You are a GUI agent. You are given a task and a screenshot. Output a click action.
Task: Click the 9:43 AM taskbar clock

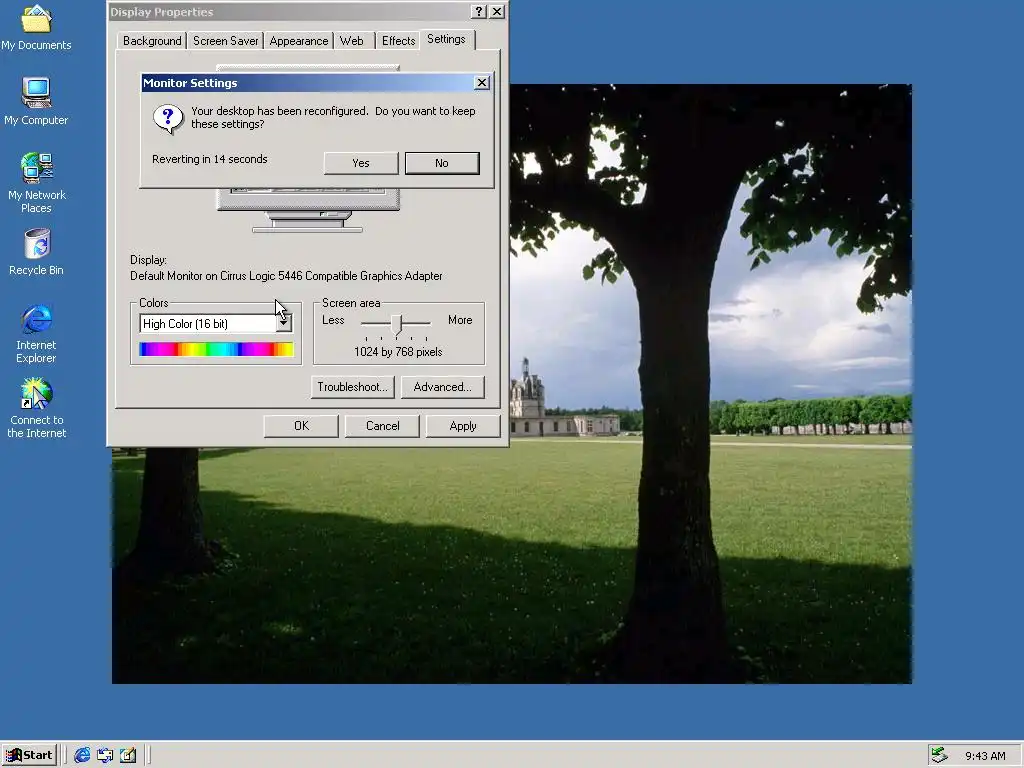(x=985, y=756)
